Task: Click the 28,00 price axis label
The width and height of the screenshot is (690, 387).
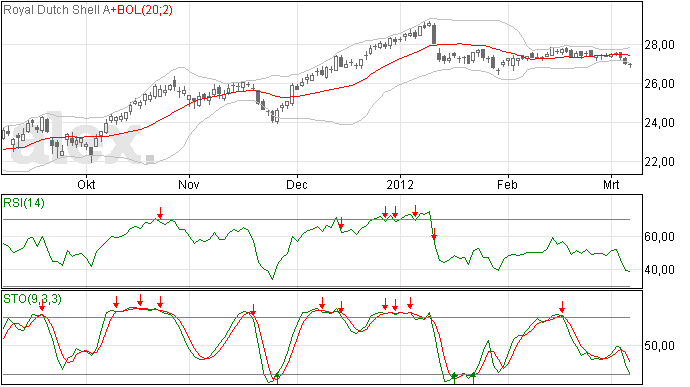Action: 659,45
